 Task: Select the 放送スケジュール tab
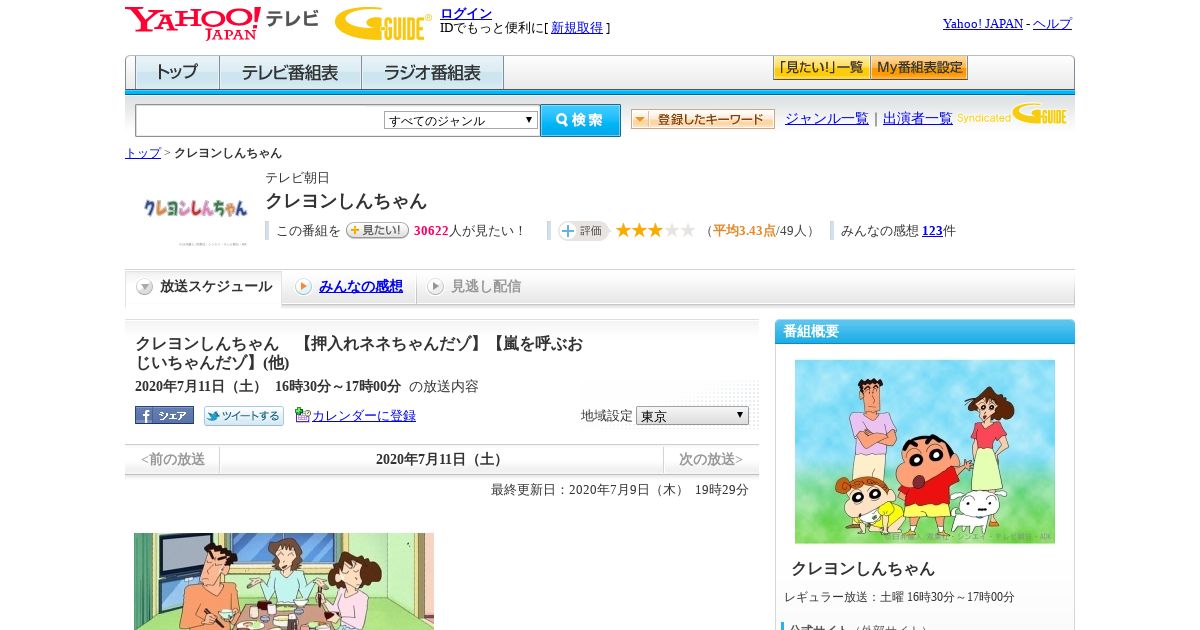click(203, 287)
